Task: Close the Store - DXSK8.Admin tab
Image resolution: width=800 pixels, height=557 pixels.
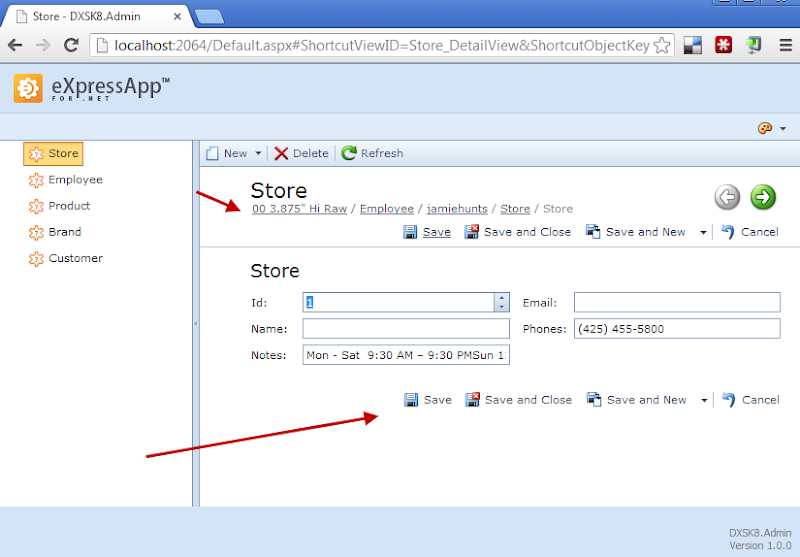Action: click(x=177, y=16)
